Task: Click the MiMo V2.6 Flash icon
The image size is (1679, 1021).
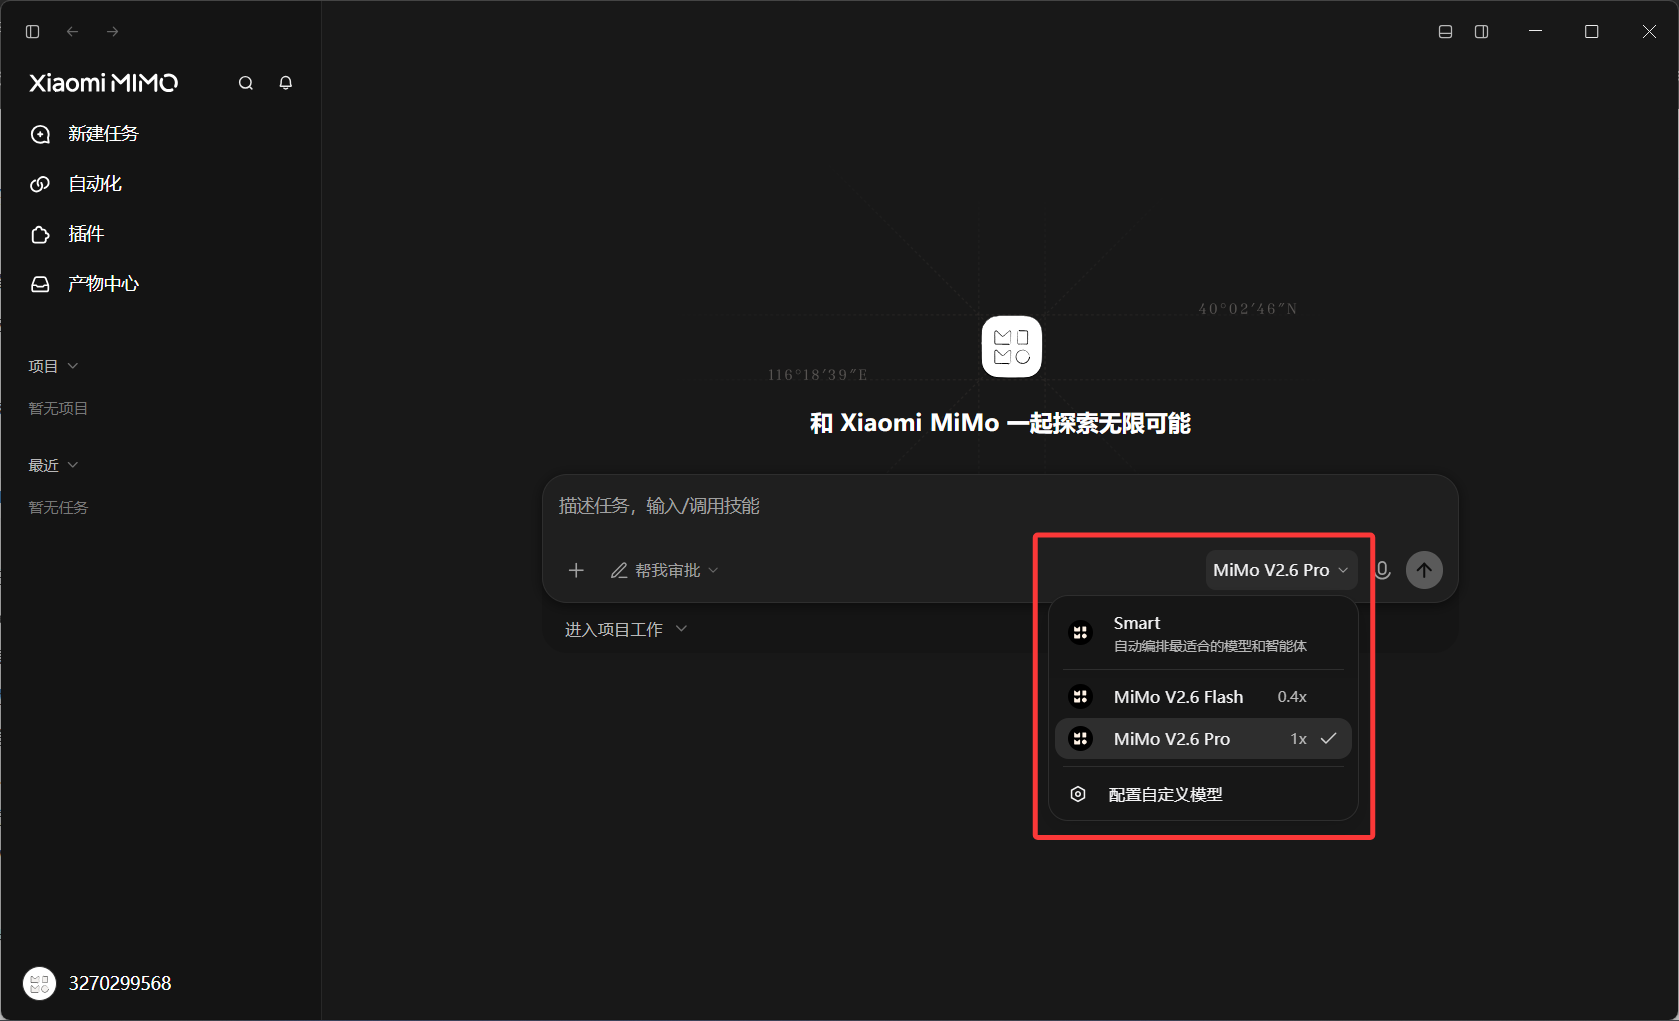Action: [1080, 697]
